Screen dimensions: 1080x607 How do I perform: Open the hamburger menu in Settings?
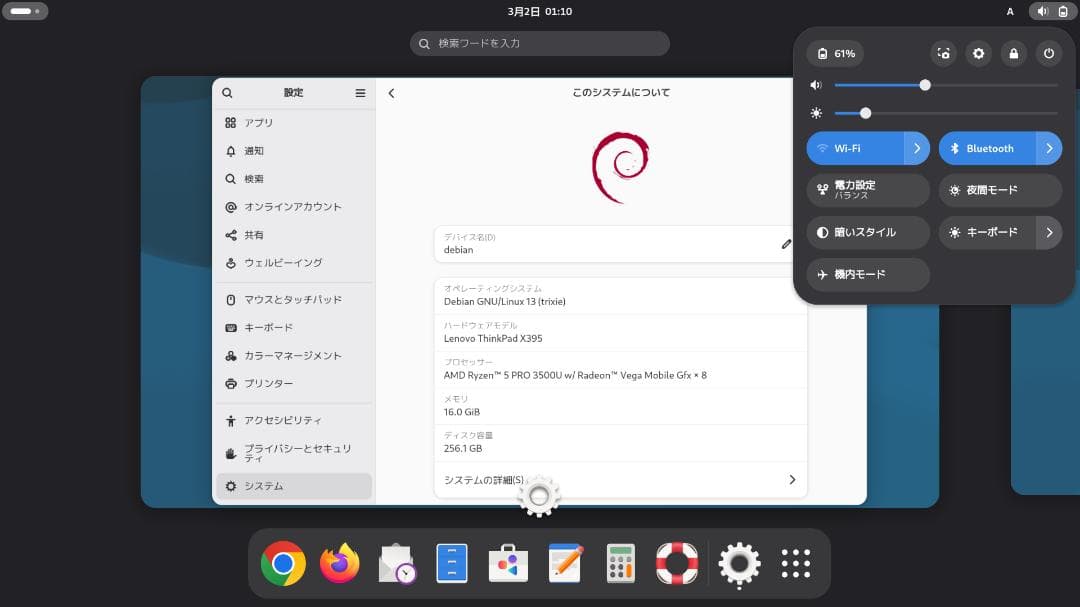tap(360, 92)
